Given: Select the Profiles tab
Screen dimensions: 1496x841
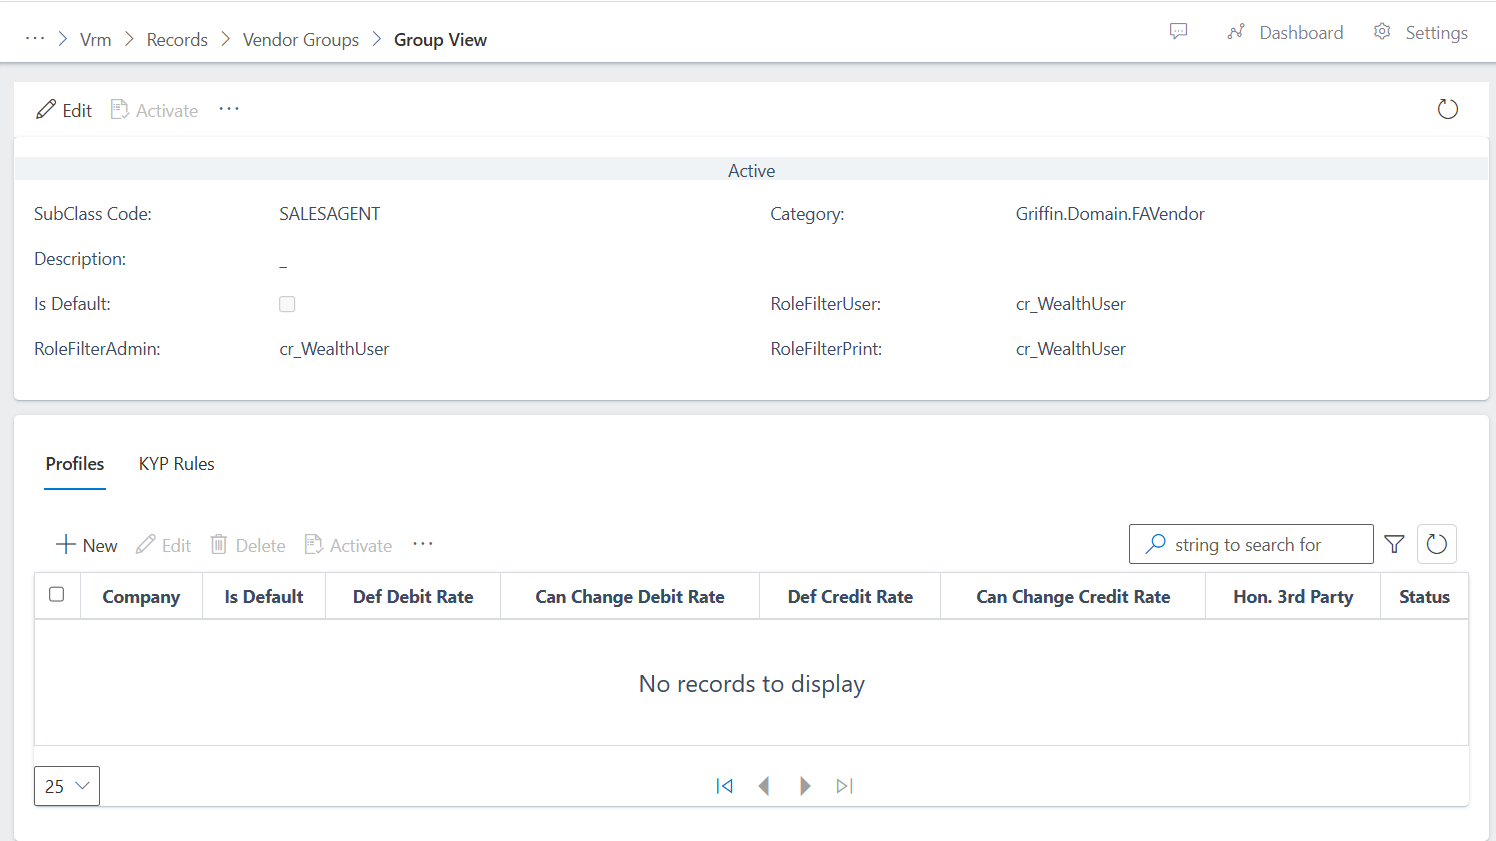Looking at the screenshot, I should click(x=74, y=463).
